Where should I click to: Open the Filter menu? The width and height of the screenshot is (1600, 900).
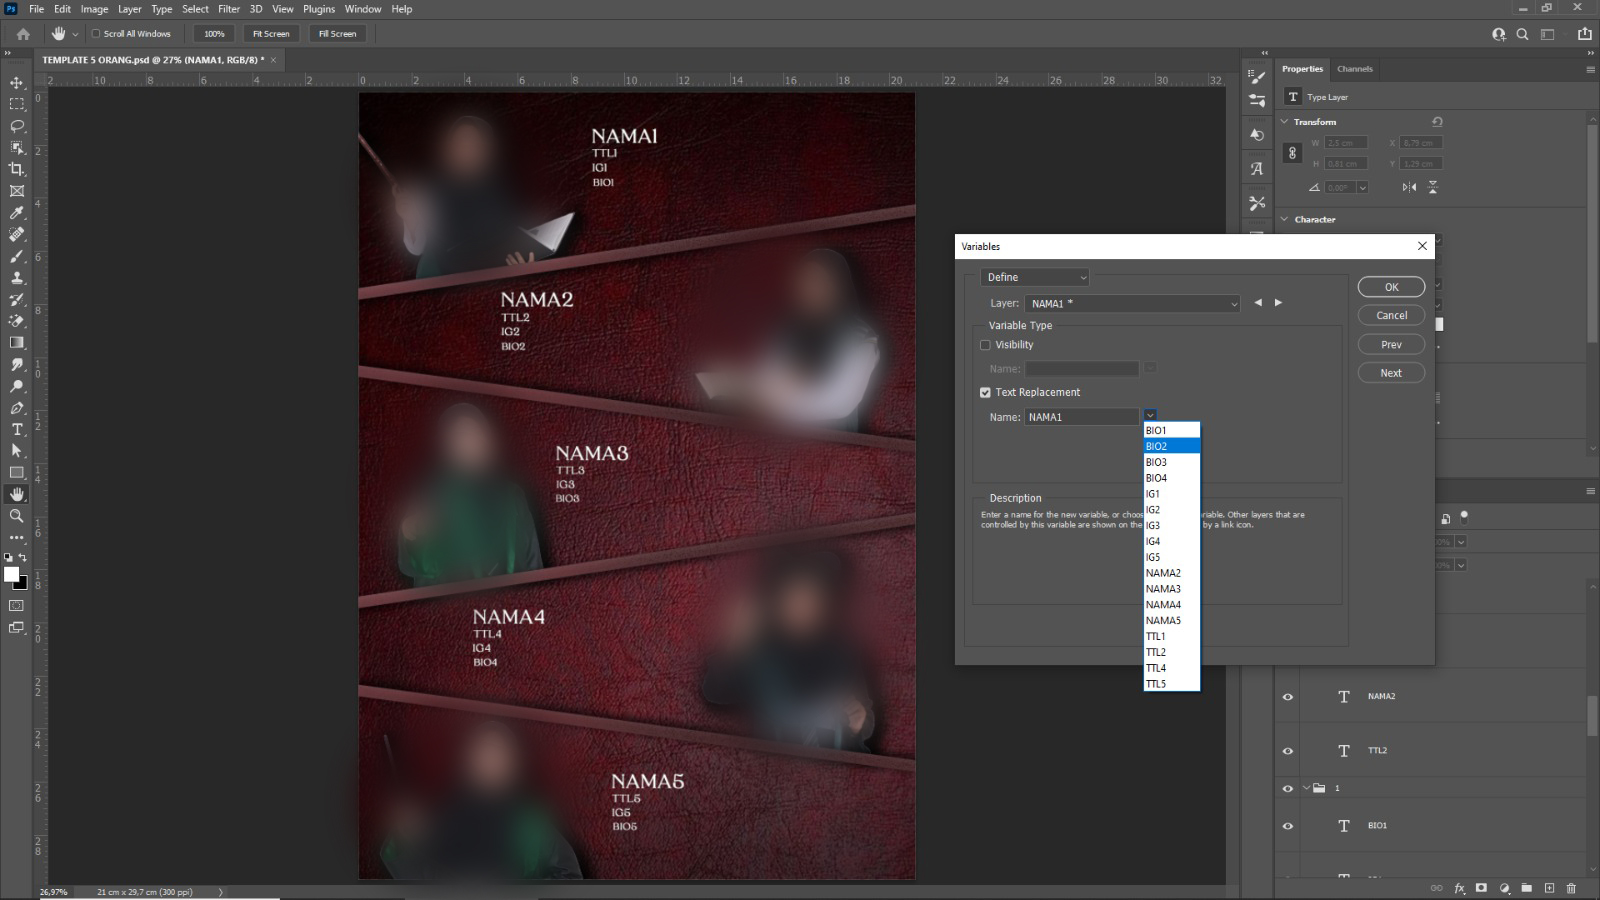point(229,9)
